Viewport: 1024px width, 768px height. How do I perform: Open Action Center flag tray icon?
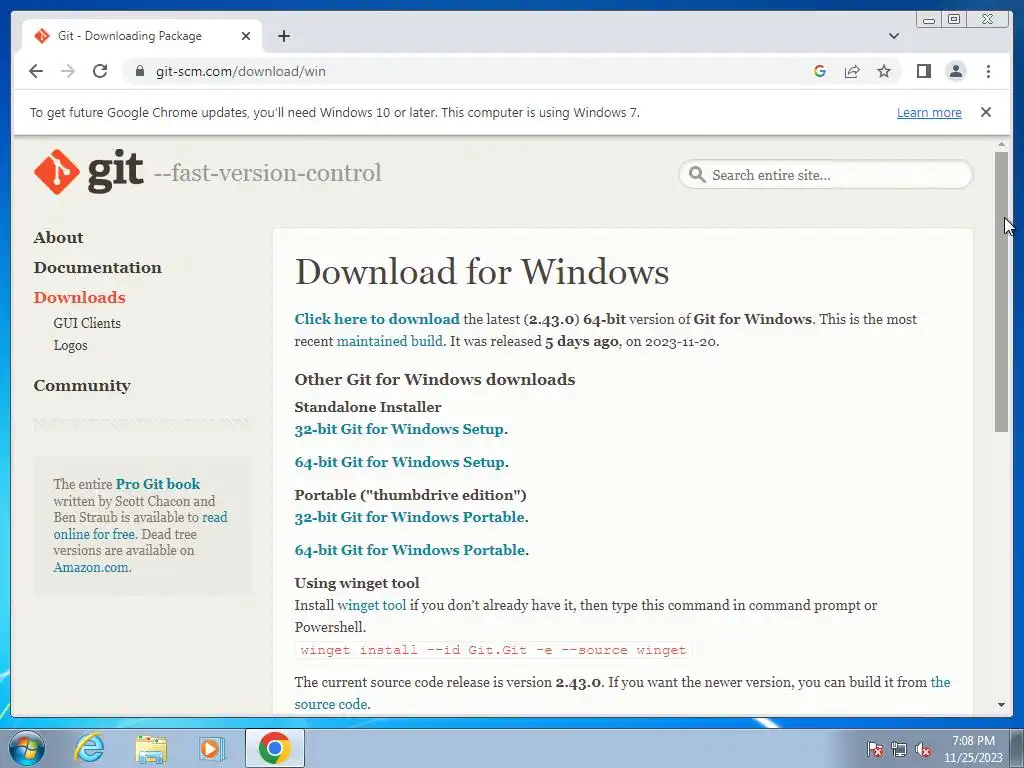874,749
